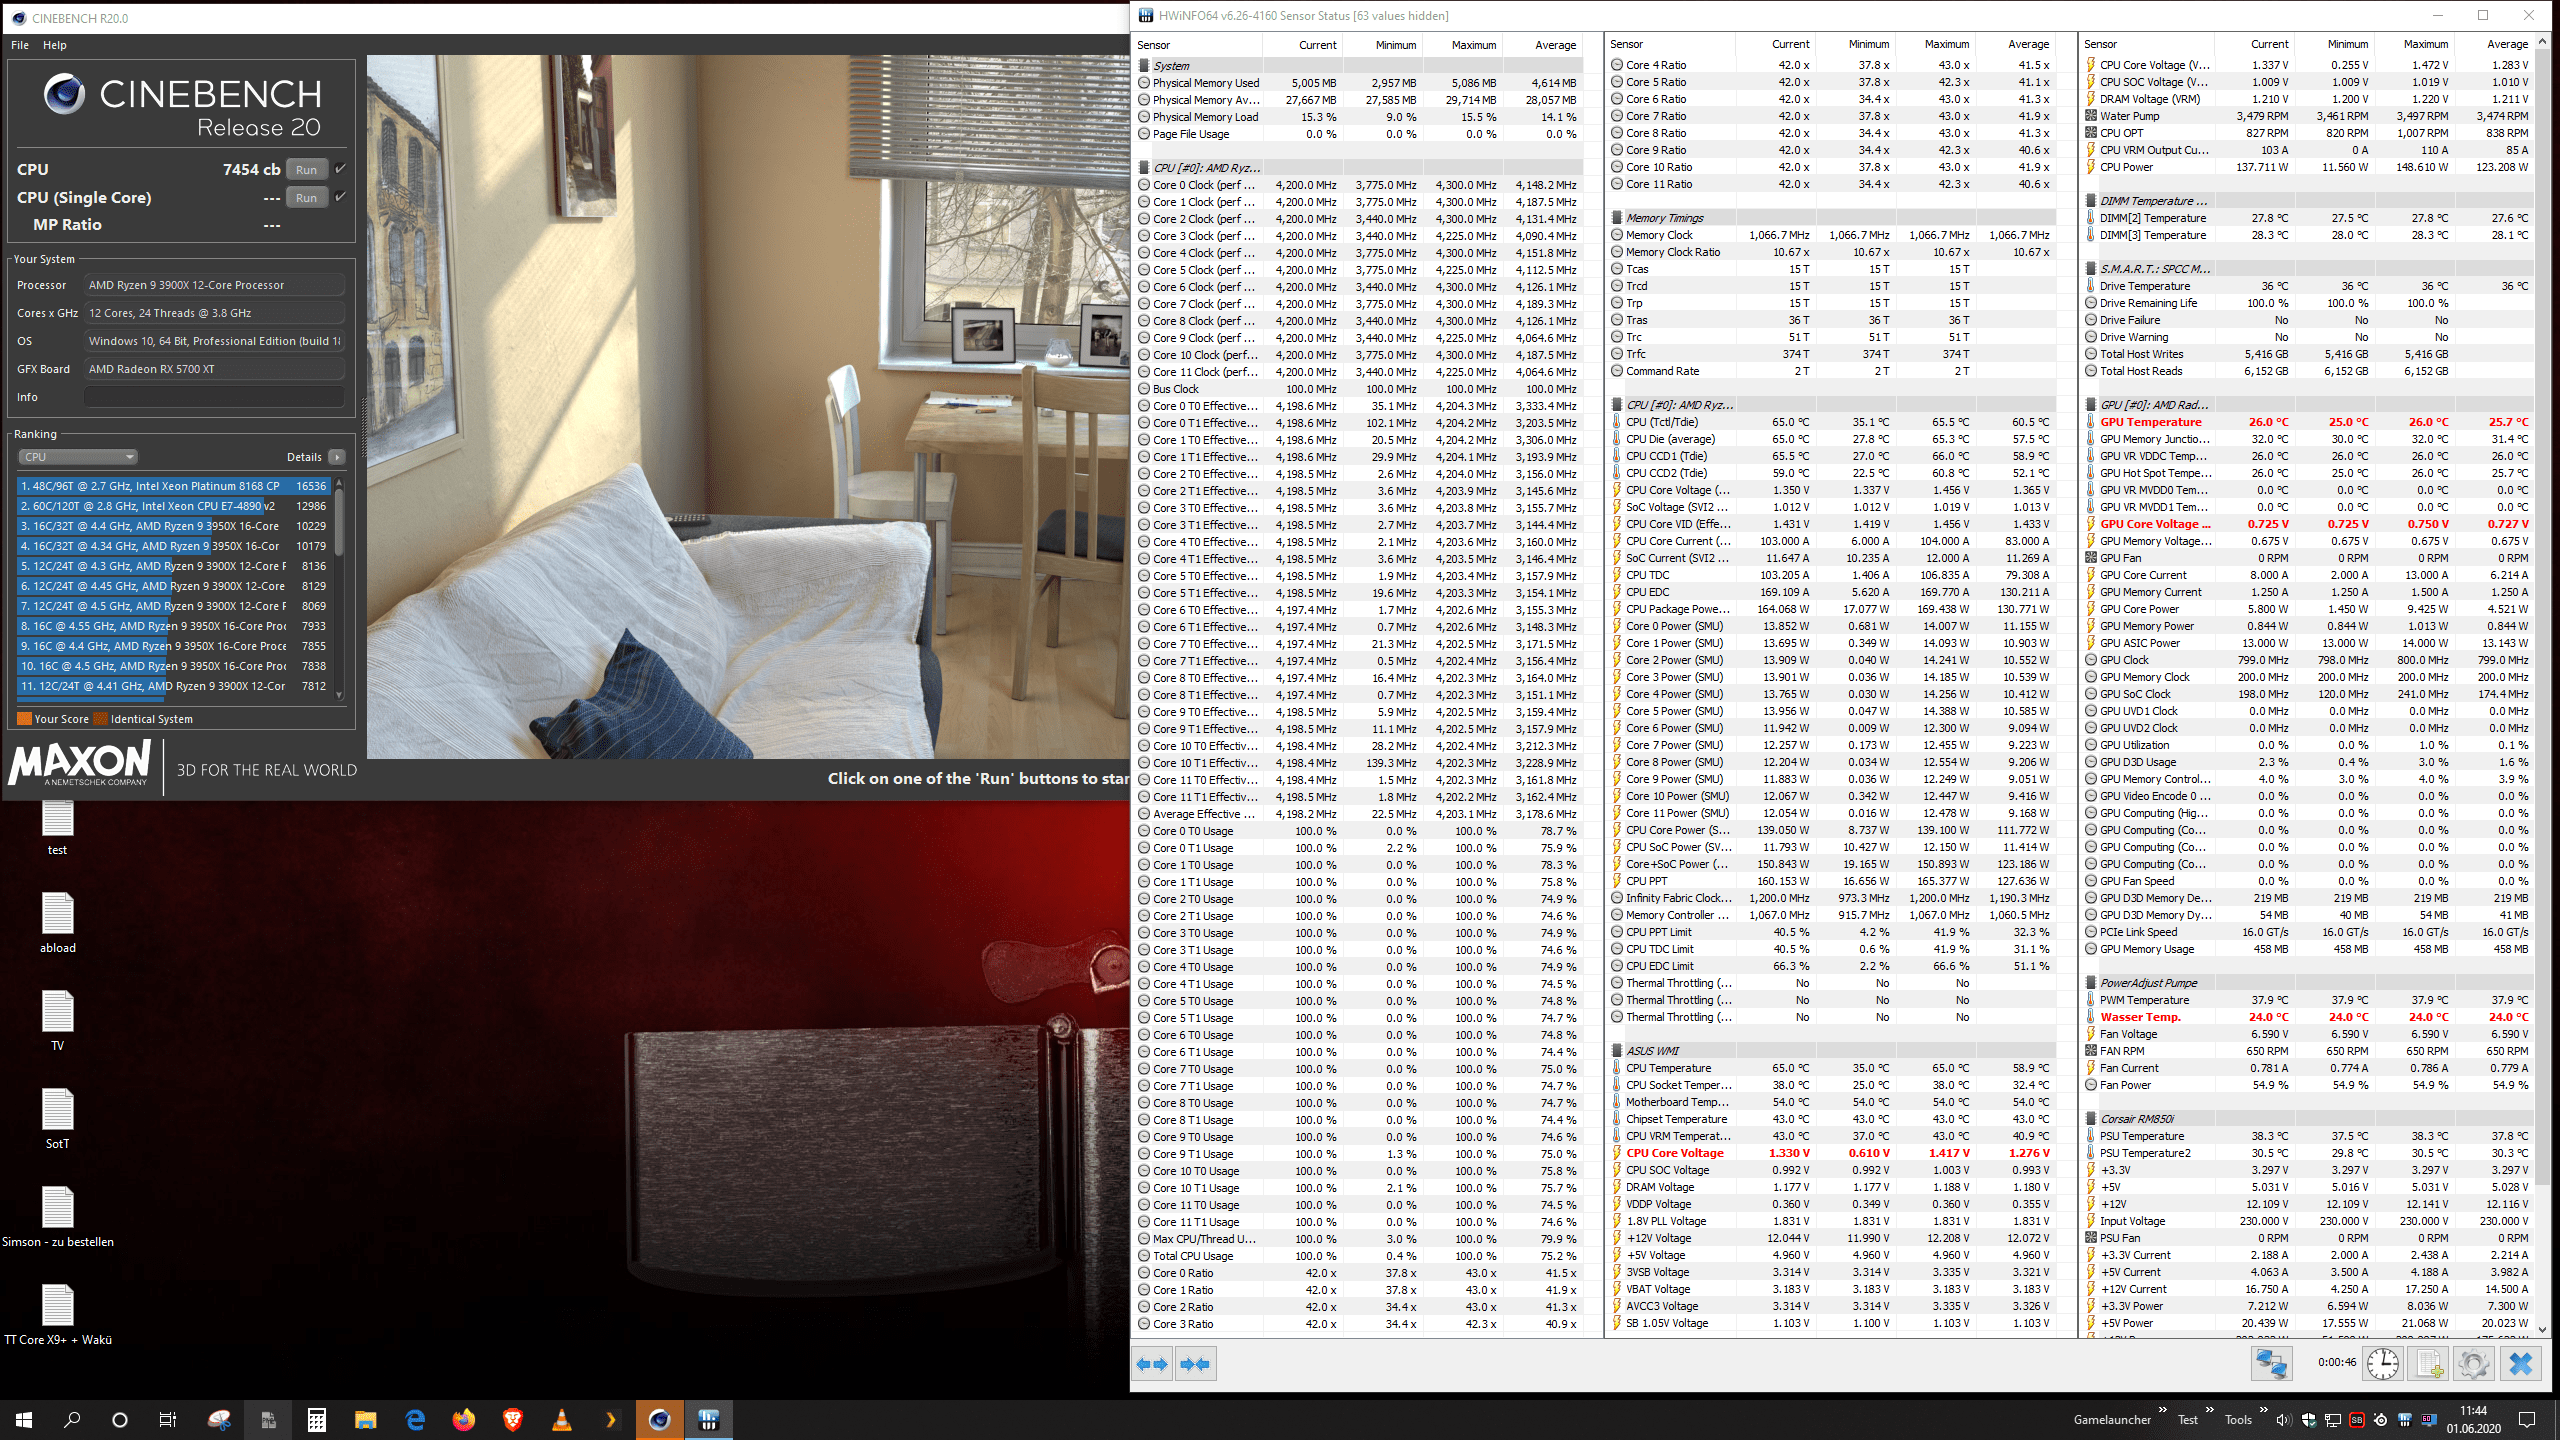Screen dimensions: 2560x1440
Task: Click the Info input field in Cinebench
Action: pyautogui.click(x=214, y=397)
